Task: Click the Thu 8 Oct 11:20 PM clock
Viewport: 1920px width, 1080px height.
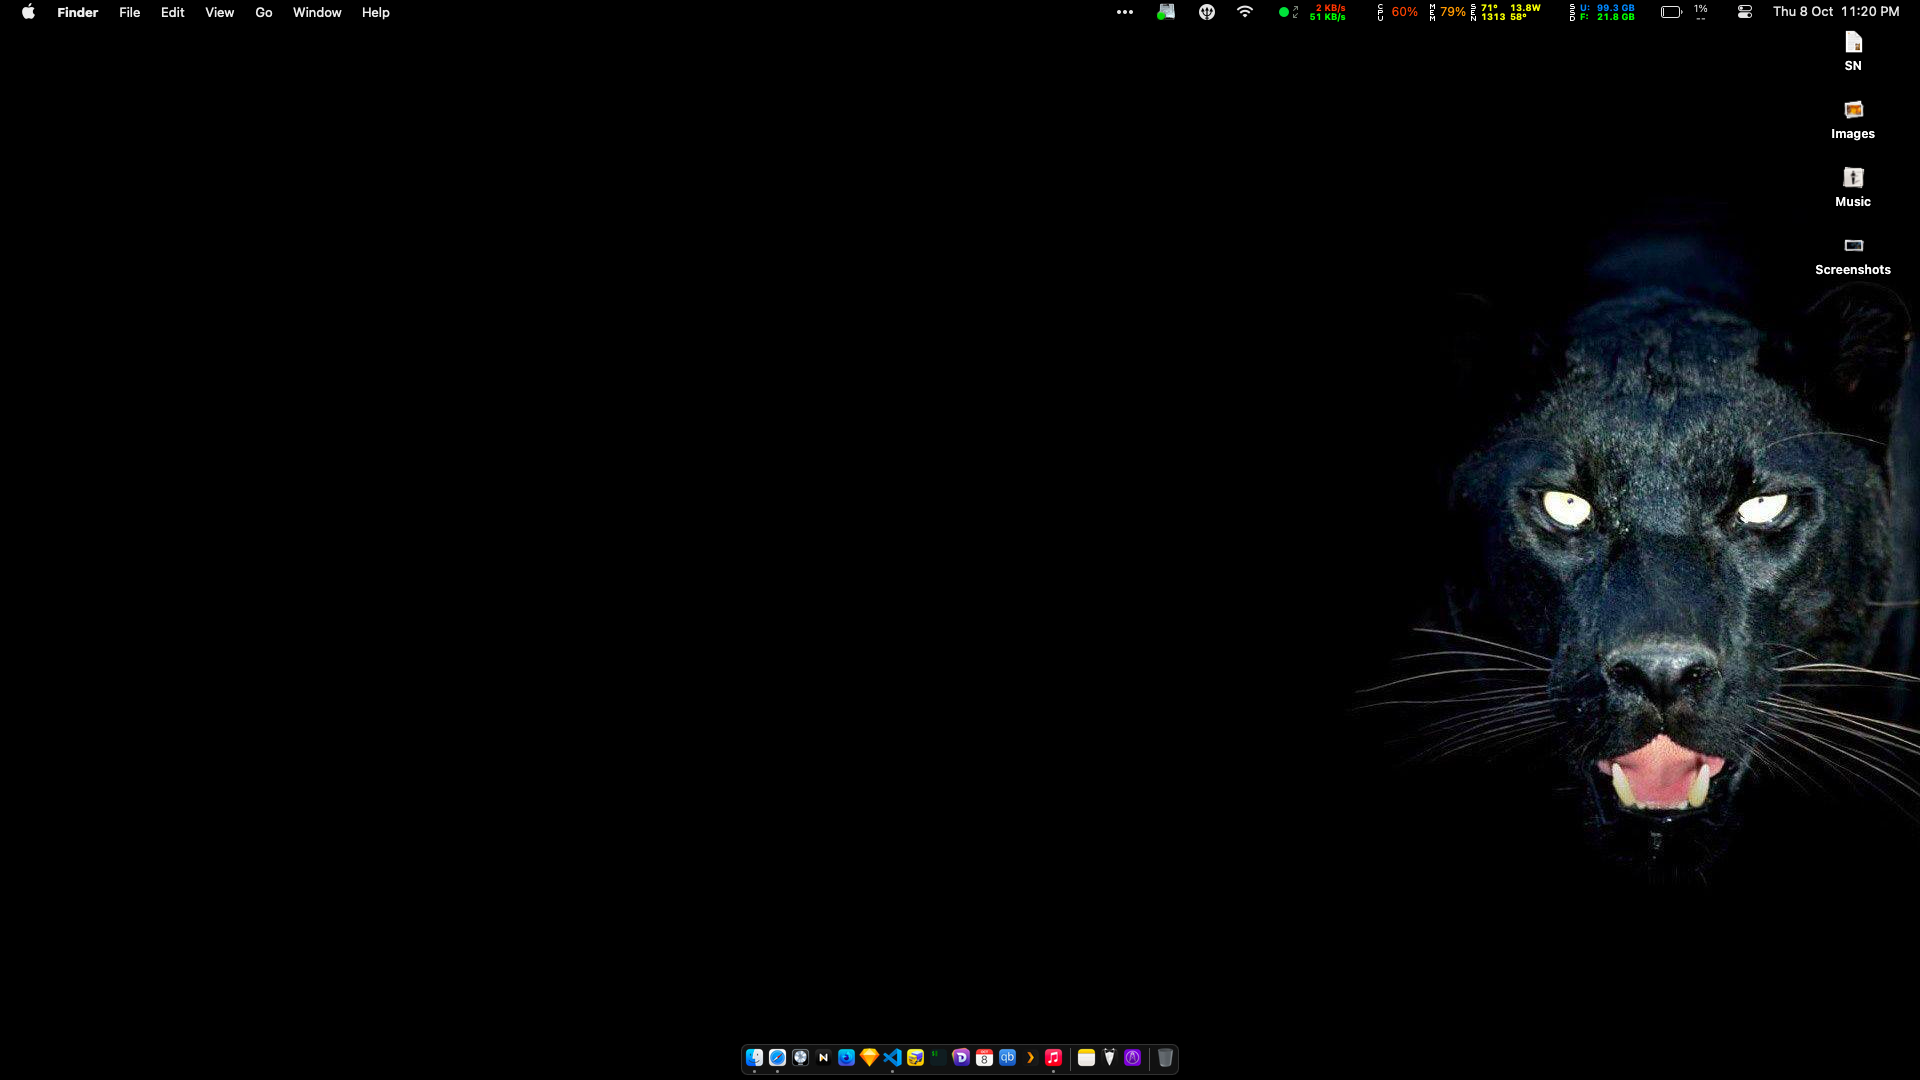Action: click(1836, 12)
